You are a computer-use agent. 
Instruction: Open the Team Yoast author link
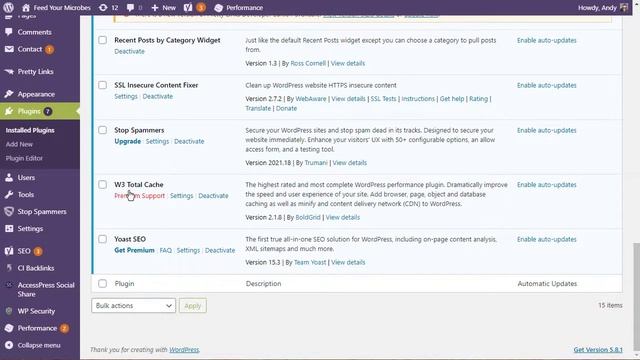pos(310,262)
